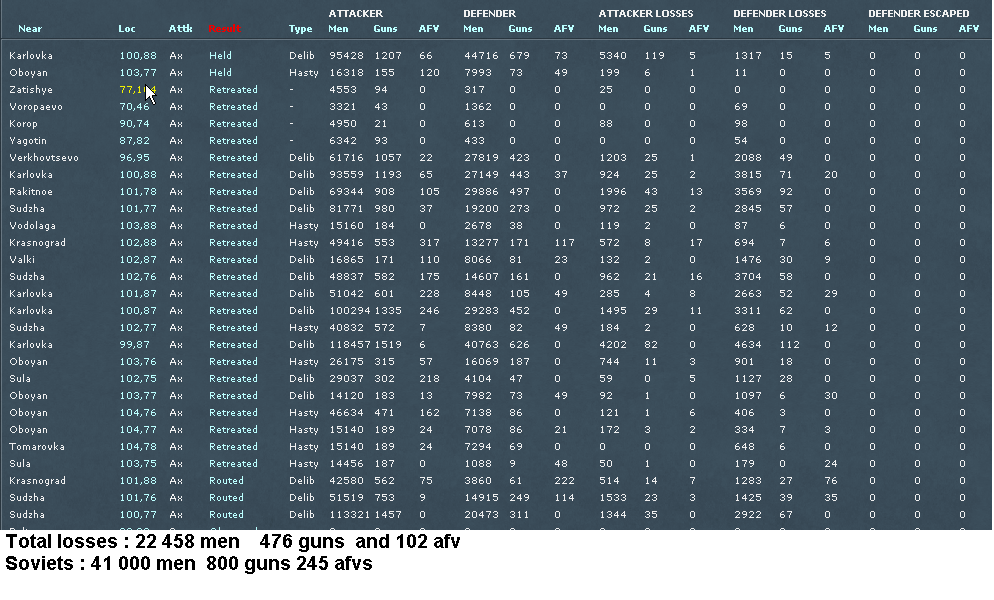Screen dimensions: 994x600
Task: Click Delib type in Verkhovtsevo row
Action: (x=302, y=158)
